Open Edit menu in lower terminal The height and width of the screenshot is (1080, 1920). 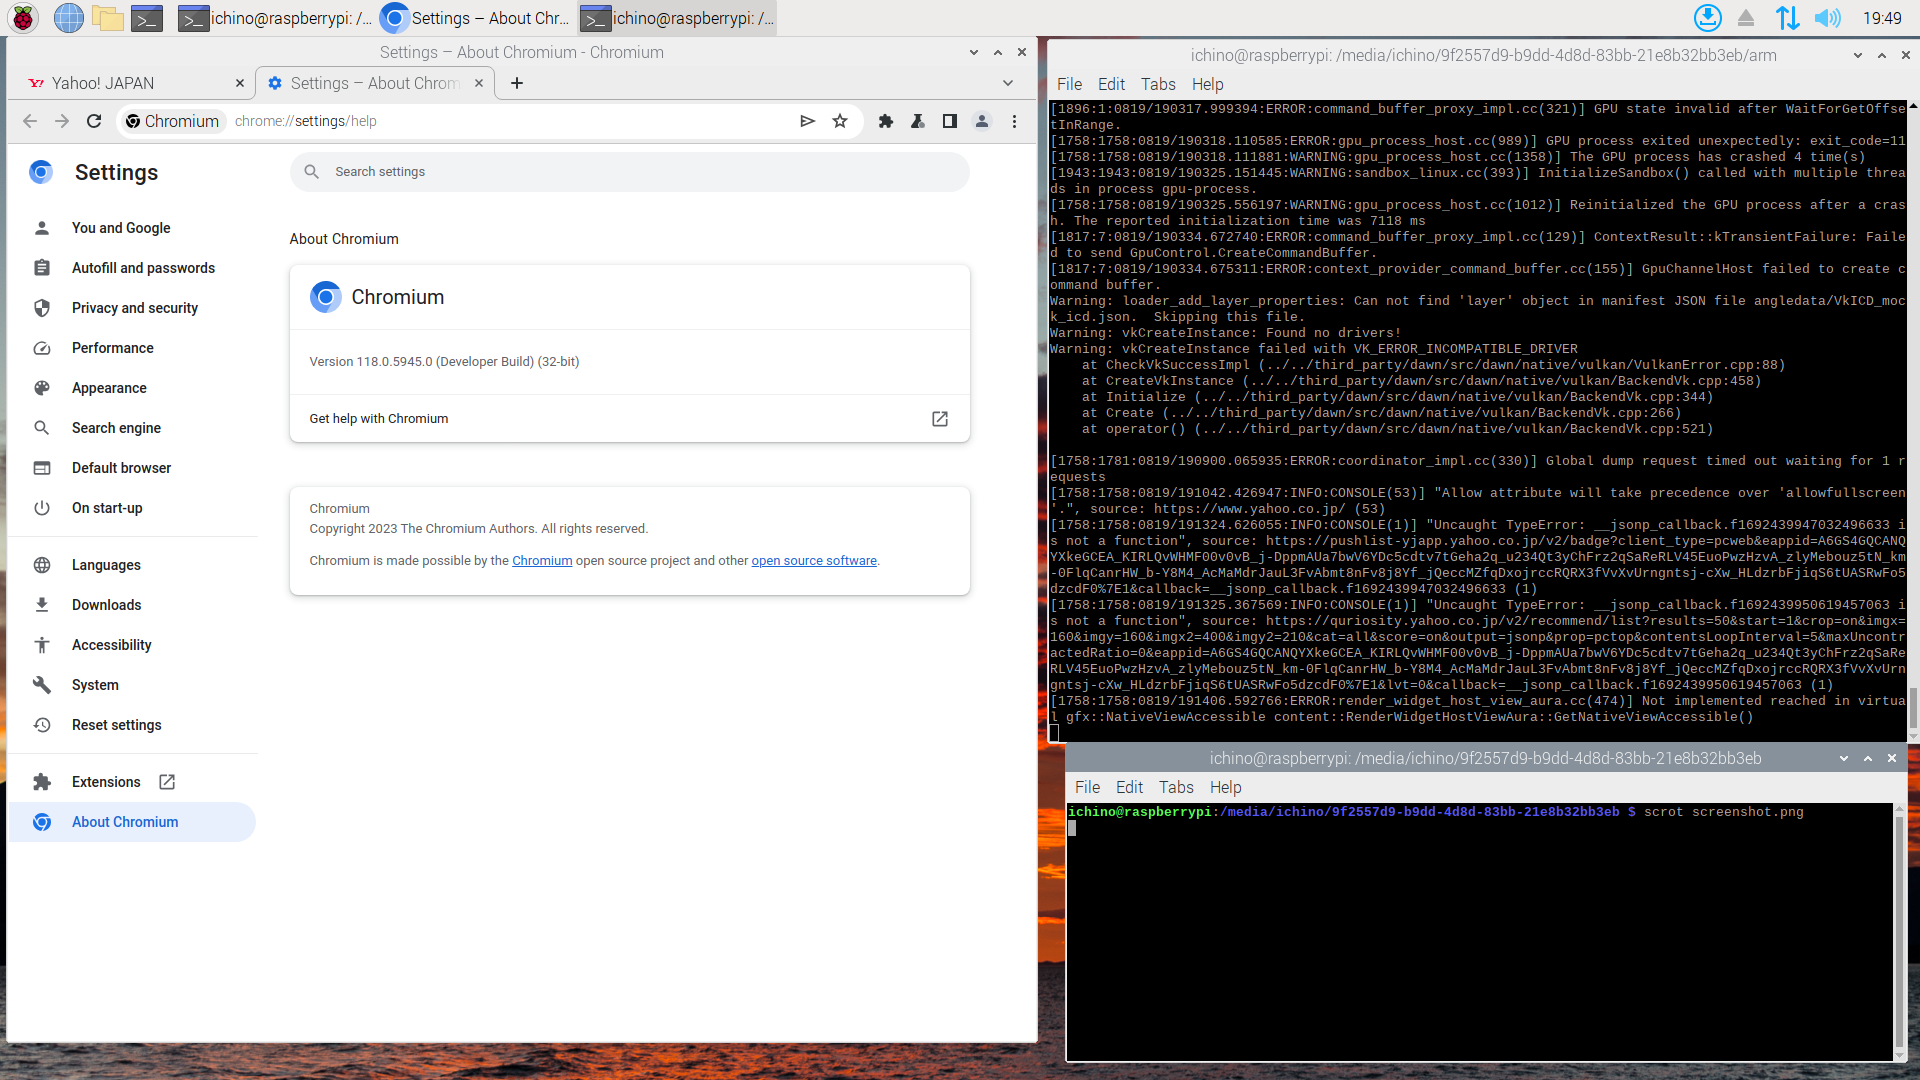pos(1129,787)
